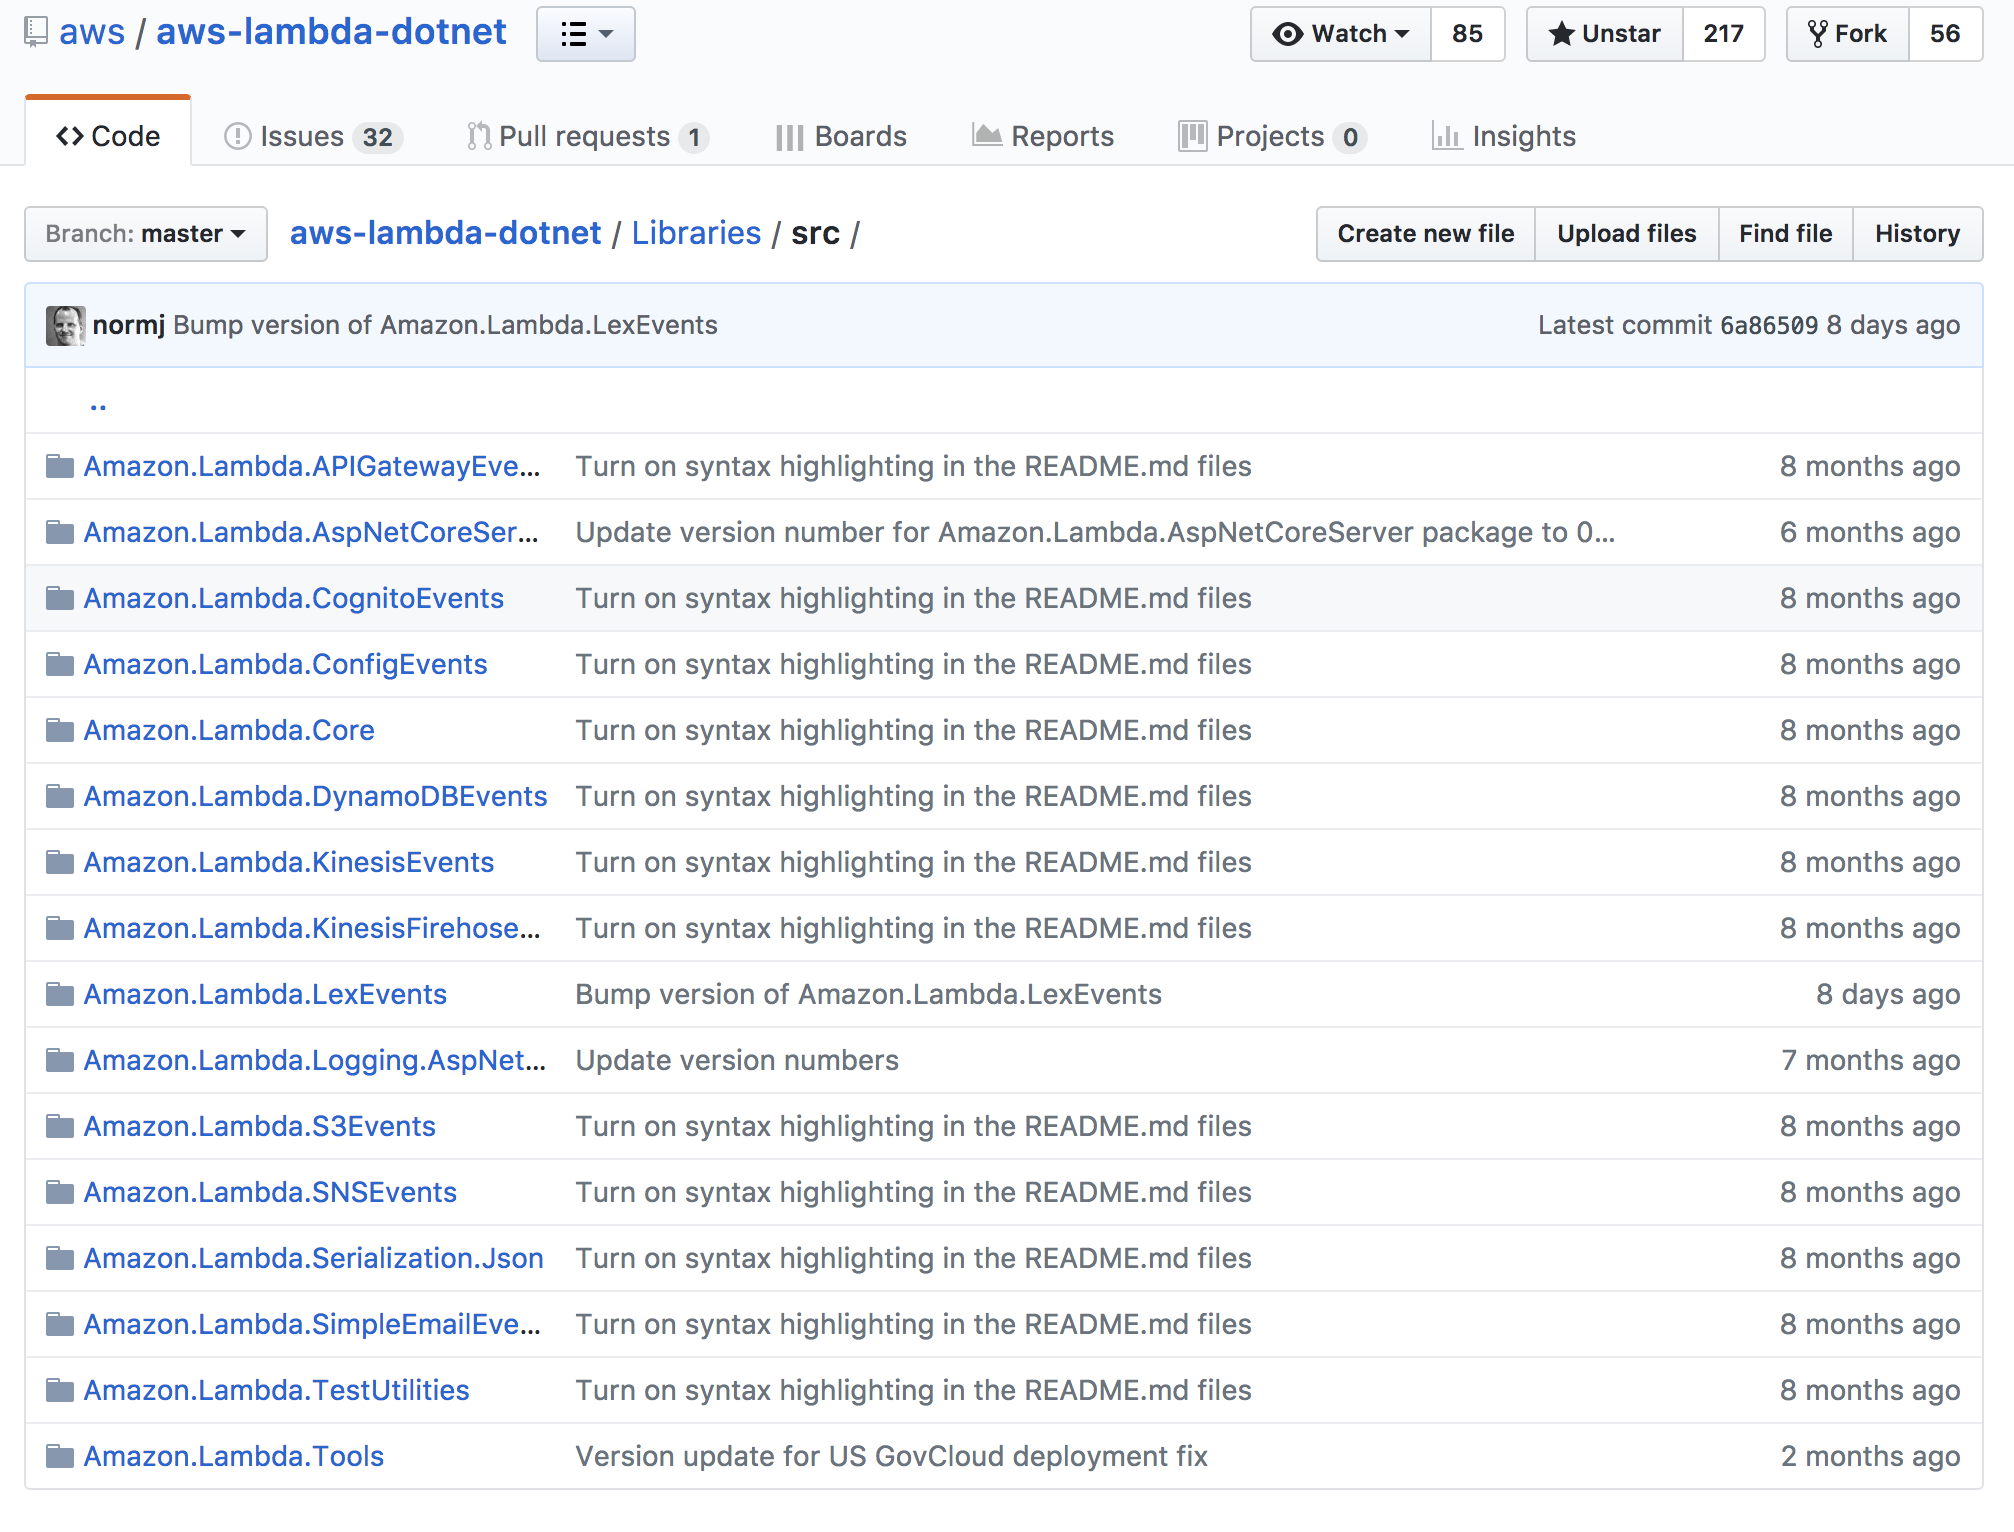Open Amazon.Lambda.DynamoDBEvents folder
This screenshot has height=1532, width=2014.
click(x=315, y=796)
